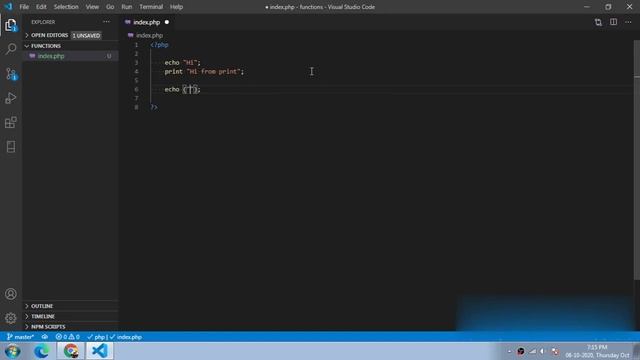Click the sixth activity bar icon below Extensions
This screenshot has height=360, width=640.
coord(11,147)
